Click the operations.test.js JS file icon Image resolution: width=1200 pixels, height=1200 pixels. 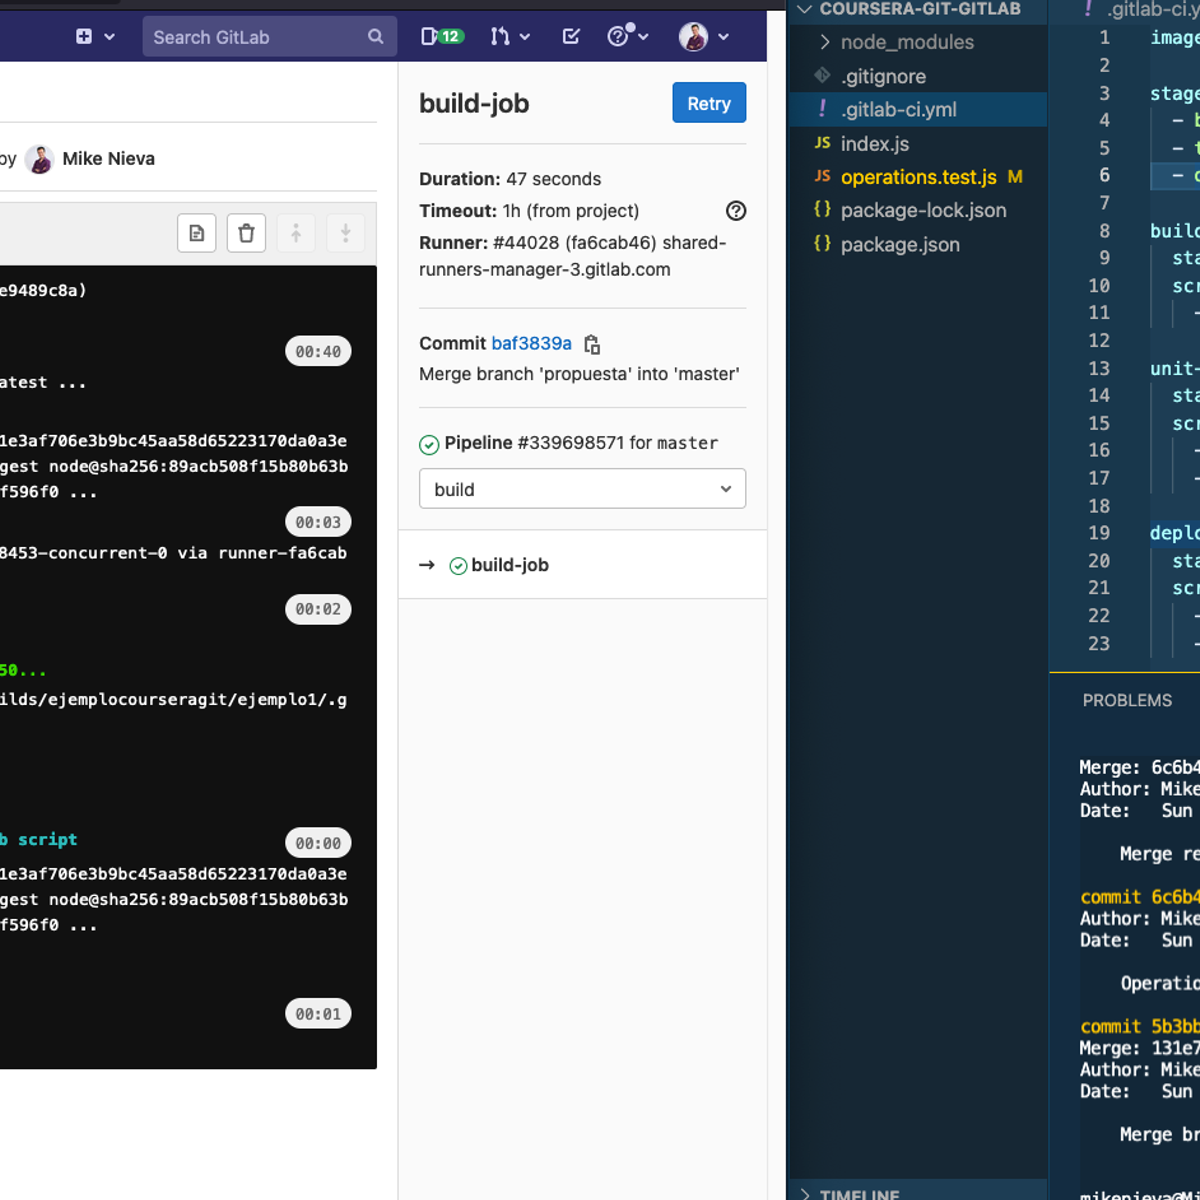pyautogui.click(x=822, y=176)
